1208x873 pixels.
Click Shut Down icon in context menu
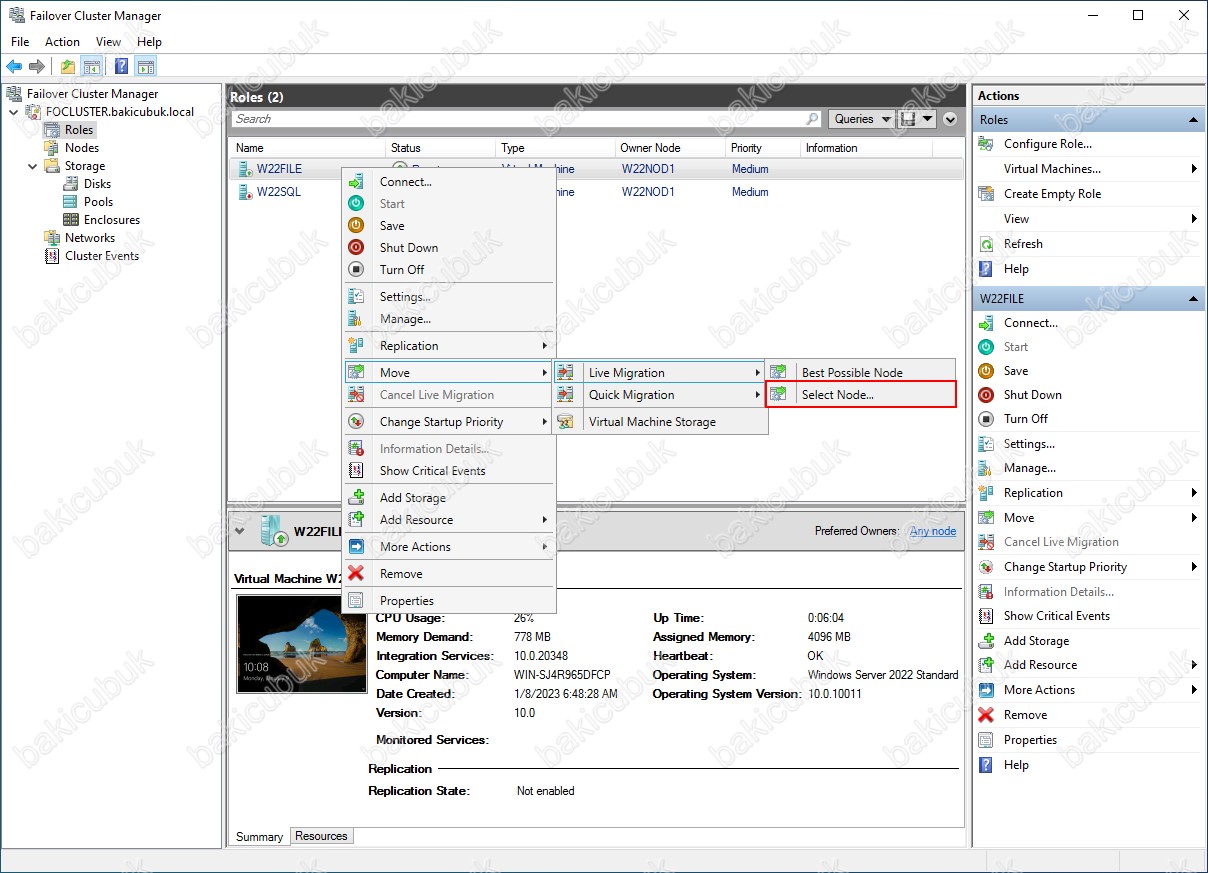pos(356,248)
